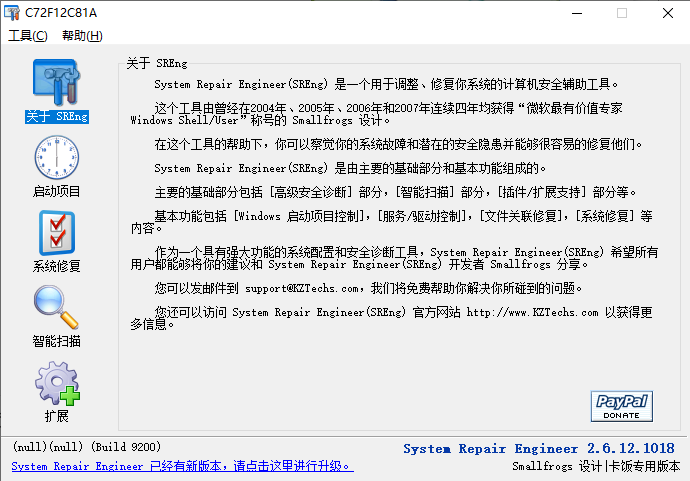The image size is (690, 481).
Task: Click the 启动项目 sidebar label
Action: point(56,191)
